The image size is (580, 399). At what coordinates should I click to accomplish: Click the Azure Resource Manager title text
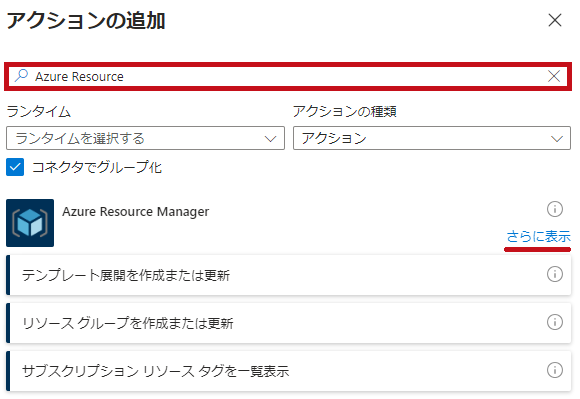pyautogui.click(x=135, y=212)
